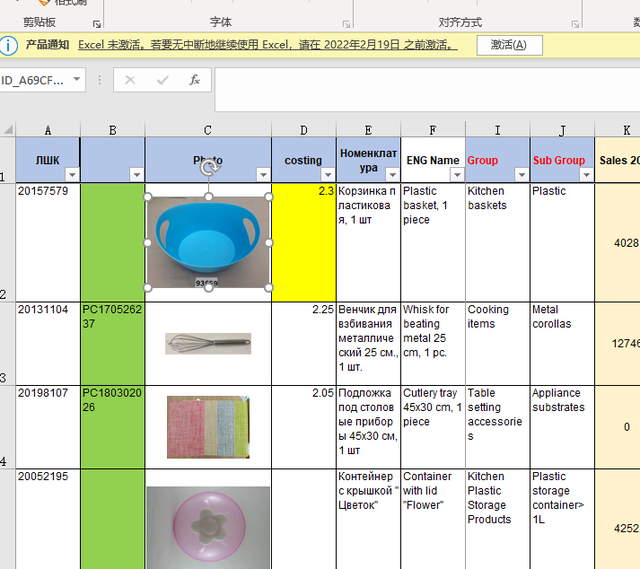Click cell 'Kitchen baskets'
Image resolution: width=640 pixels, height=569 pixels.
pyautogui.click(x=498, y=242)
